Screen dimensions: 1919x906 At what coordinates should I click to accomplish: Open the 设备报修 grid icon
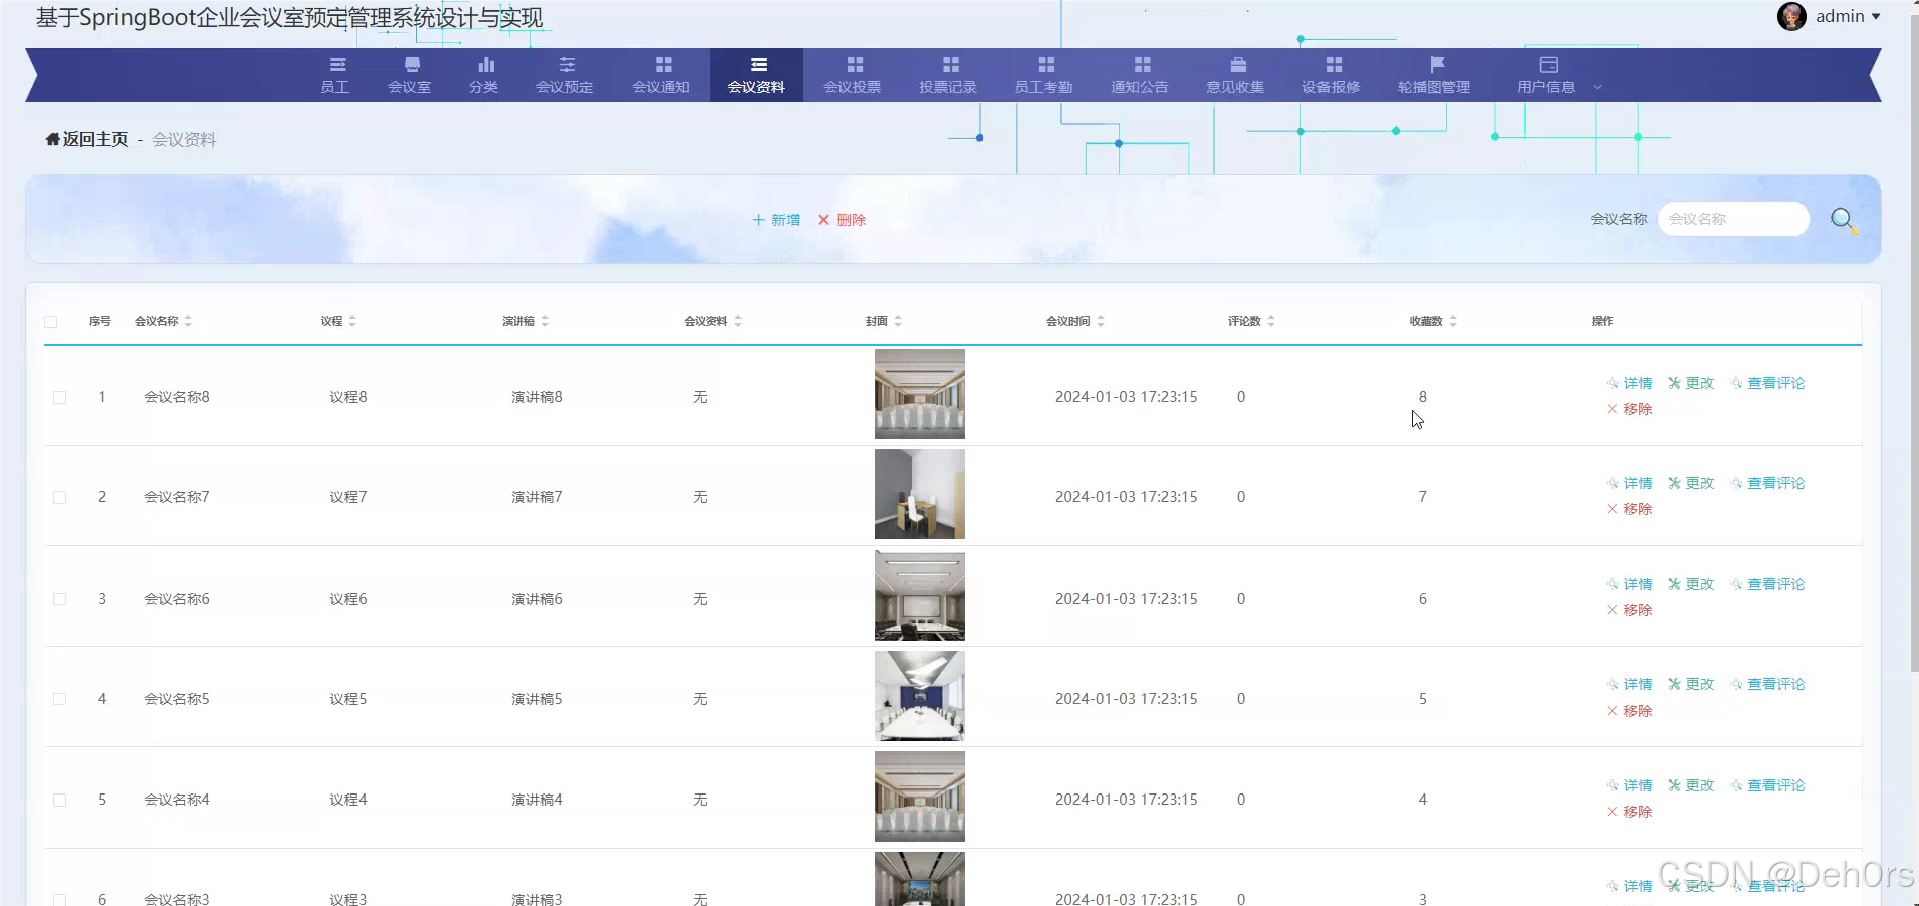pos(1334,65)
